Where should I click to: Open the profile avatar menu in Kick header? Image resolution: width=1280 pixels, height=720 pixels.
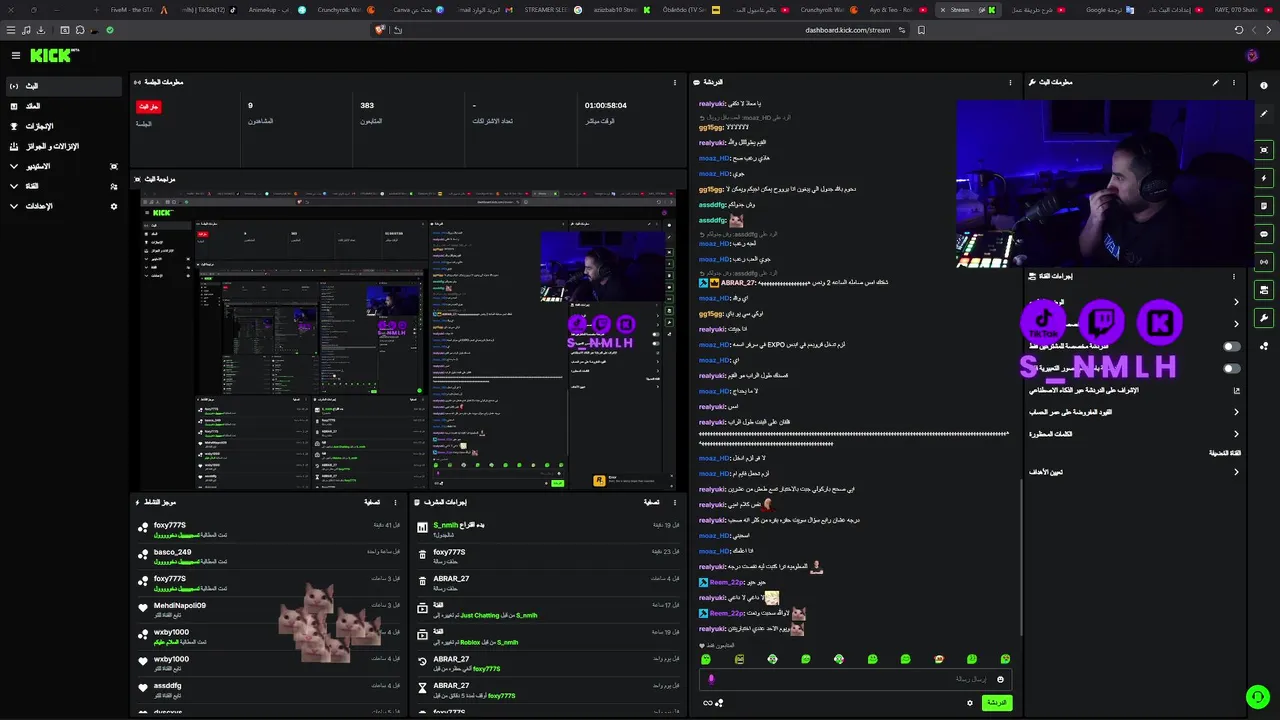(x=1251, y=56)
